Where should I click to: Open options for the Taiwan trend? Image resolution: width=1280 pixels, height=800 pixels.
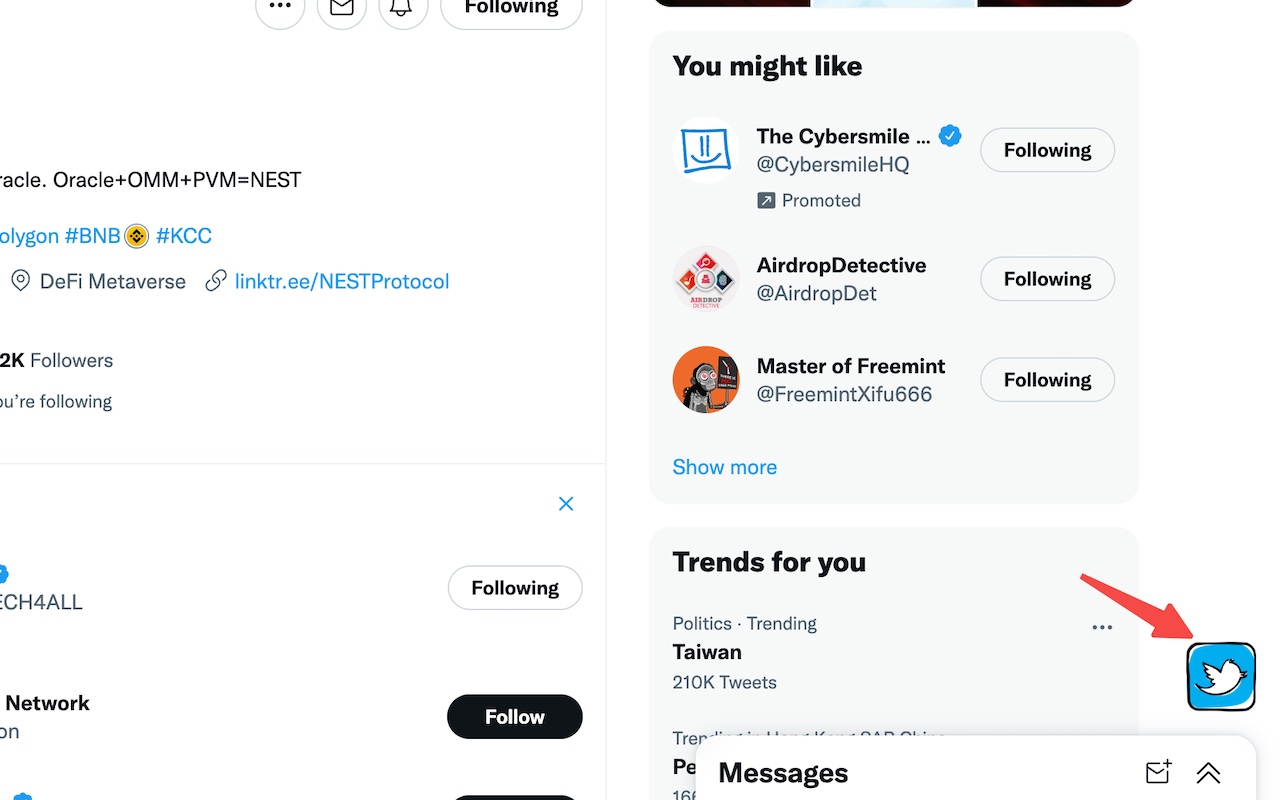pyautogui.click(x=1102, y=627)
